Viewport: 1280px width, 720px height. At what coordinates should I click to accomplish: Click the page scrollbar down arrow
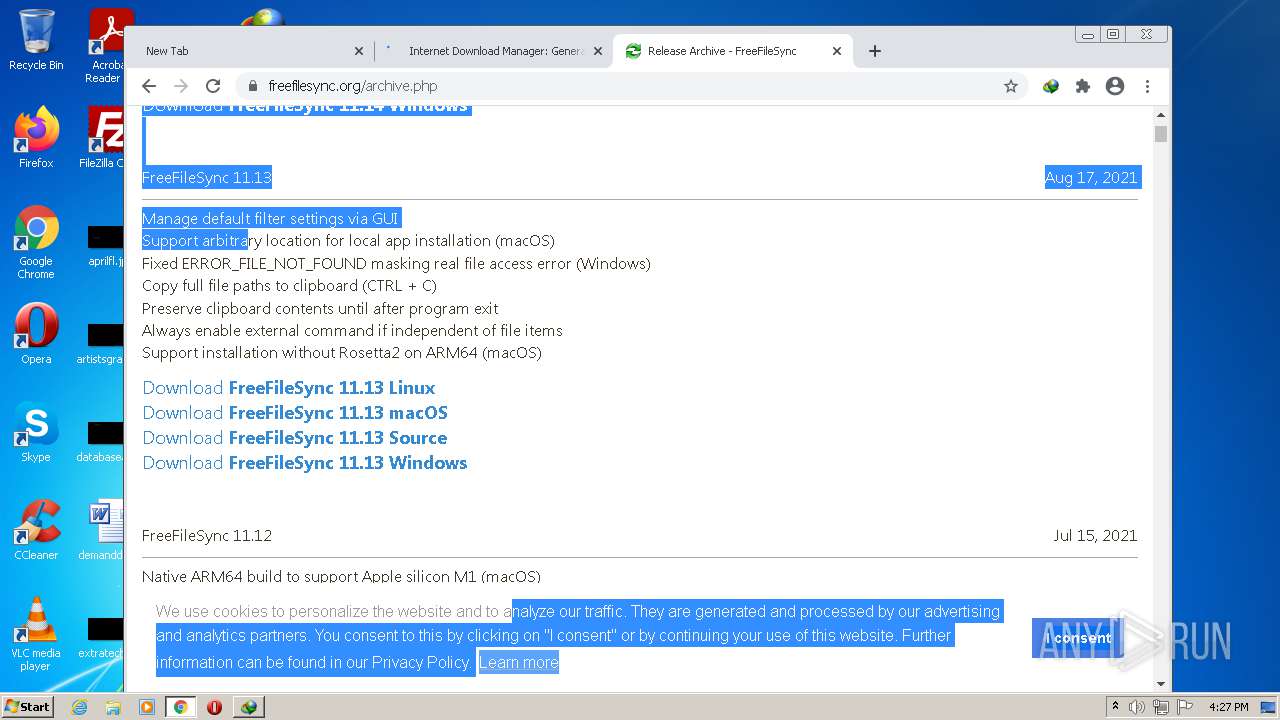pyautogui.click(x=1161, y=684)
